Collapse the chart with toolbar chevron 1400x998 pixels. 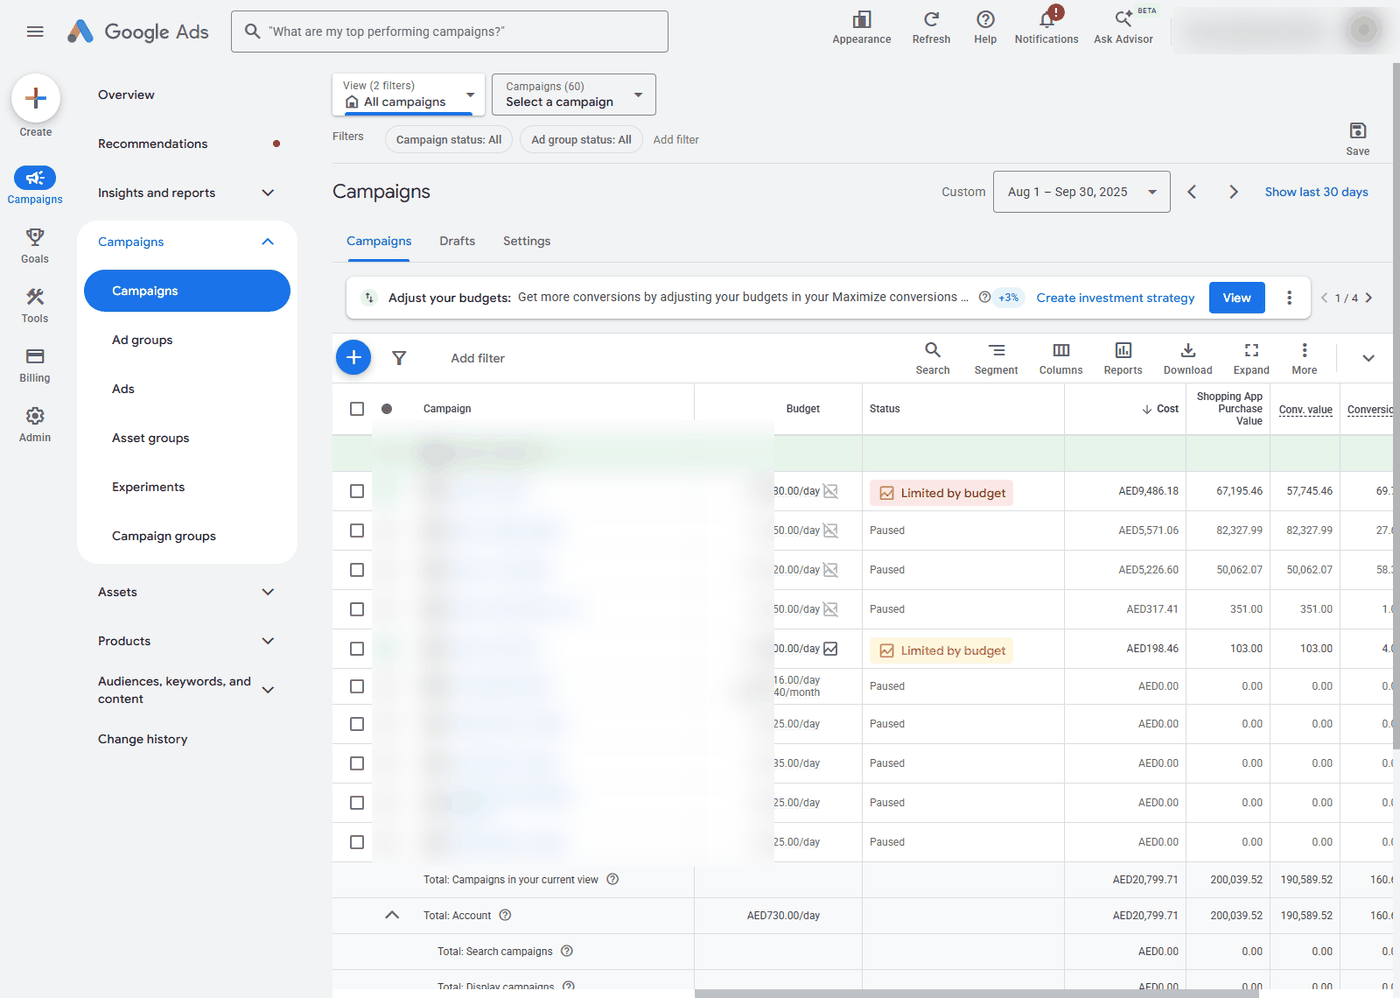(x=1368, y=358)
